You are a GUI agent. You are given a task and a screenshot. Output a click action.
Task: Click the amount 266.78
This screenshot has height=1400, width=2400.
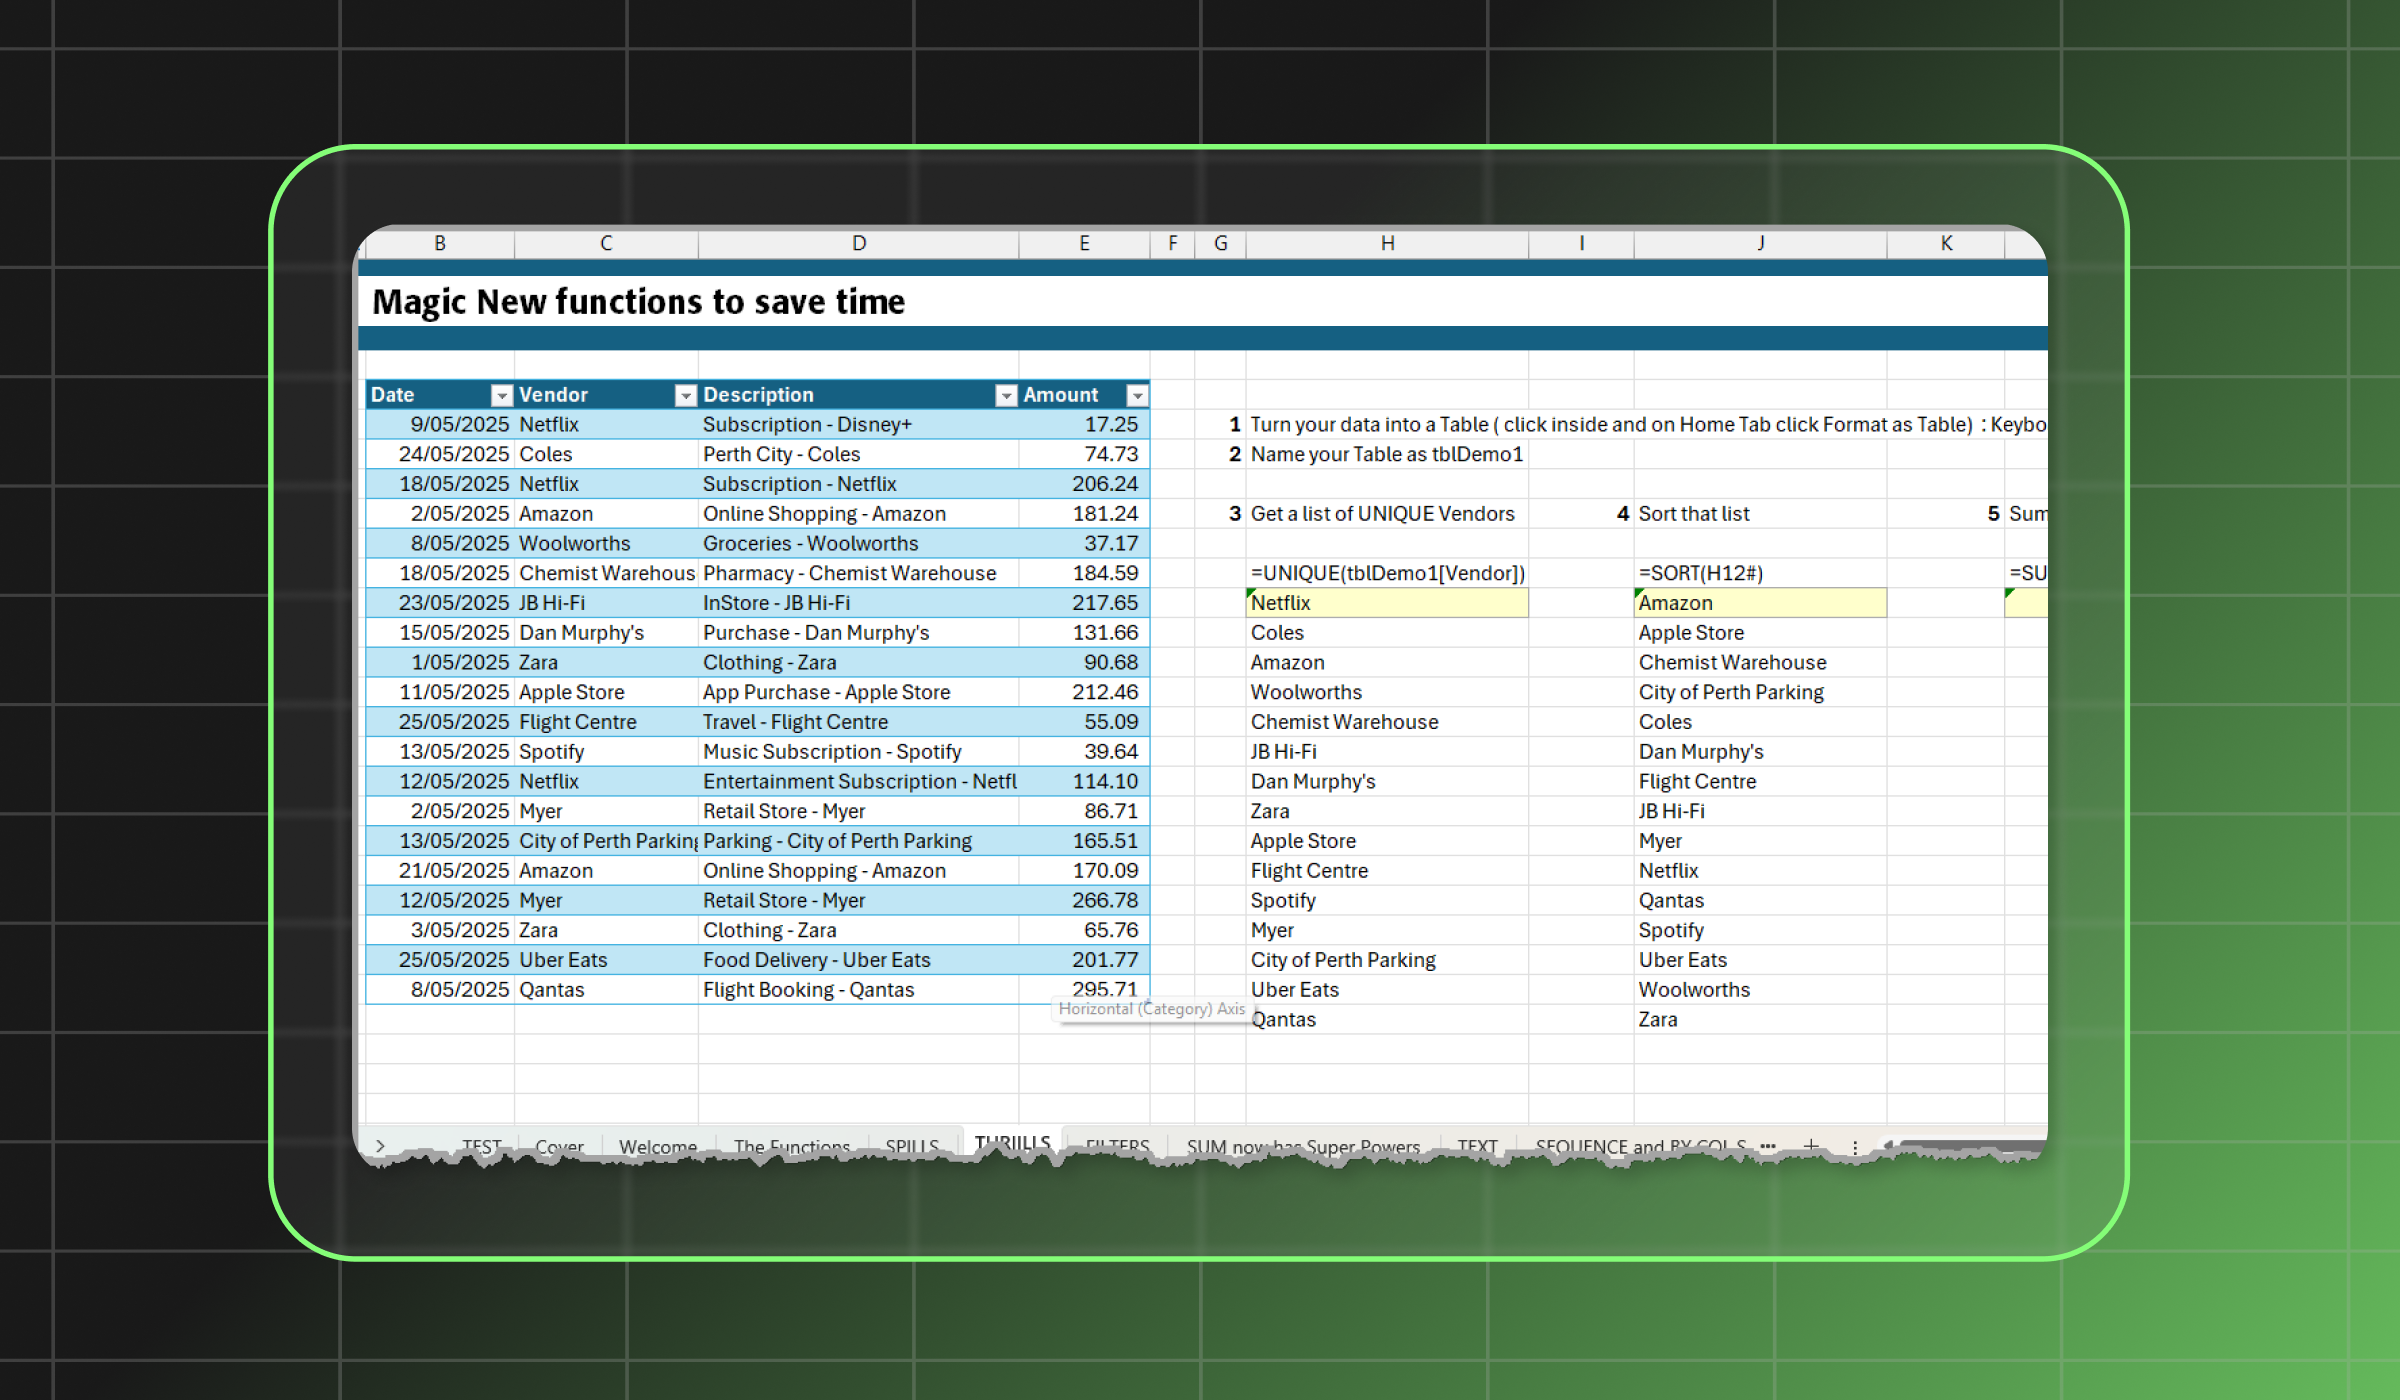tap(1084, 901)
